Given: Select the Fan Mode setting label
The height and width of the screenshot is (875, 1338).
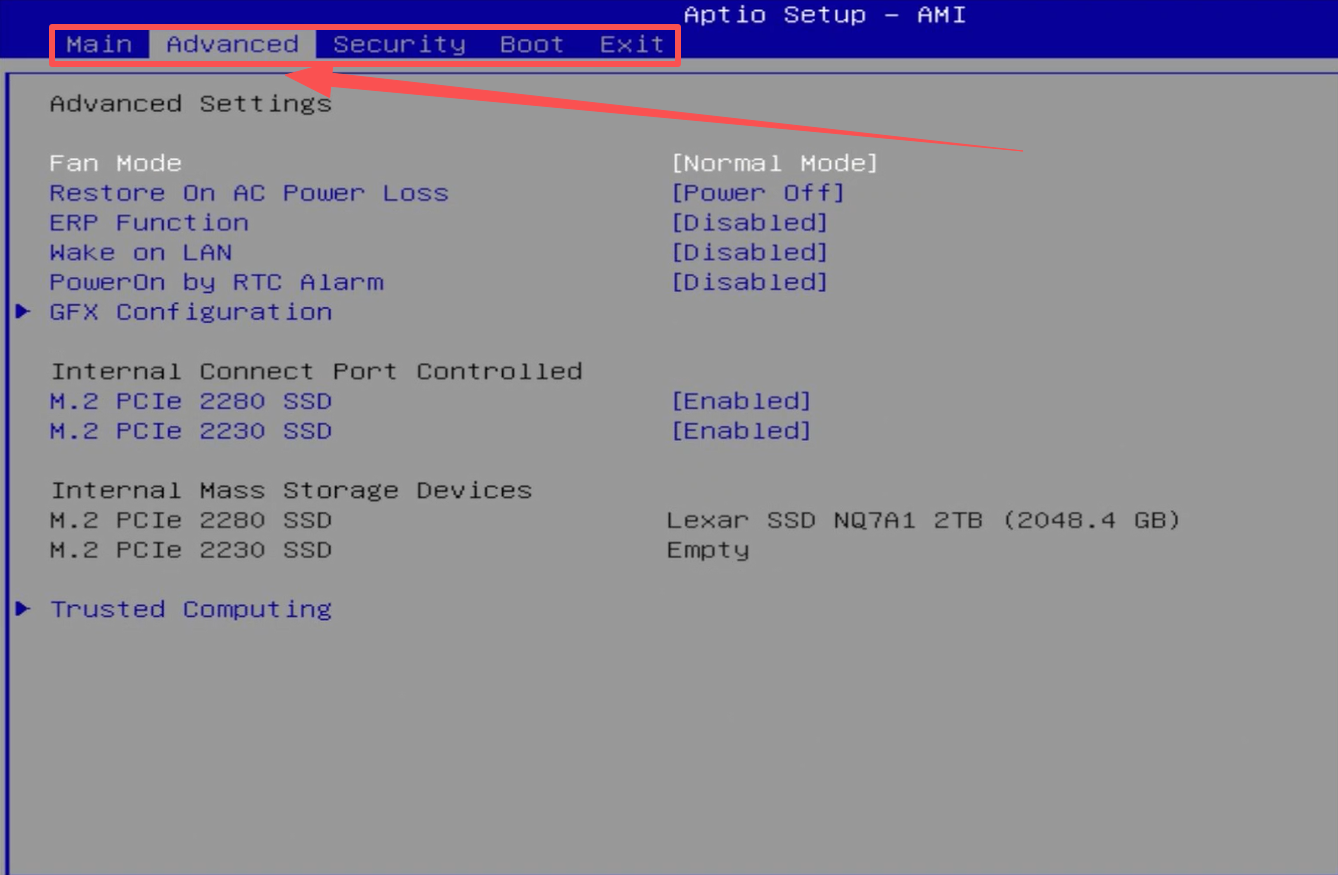Looking at the screenshot, I should click(x=116, y=163).
